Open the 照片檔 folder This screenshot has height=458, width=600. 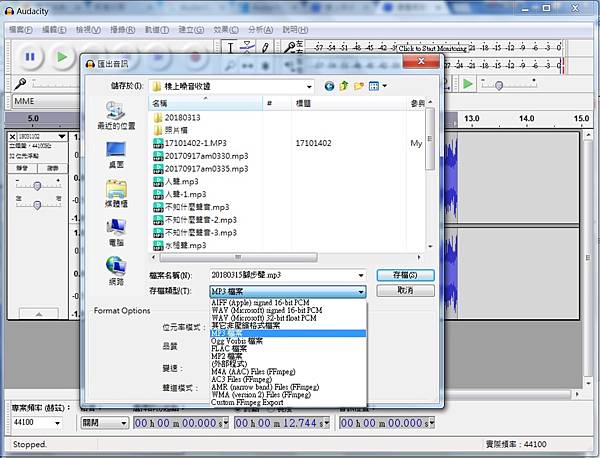pyautogui.click(x=171, y=130)
